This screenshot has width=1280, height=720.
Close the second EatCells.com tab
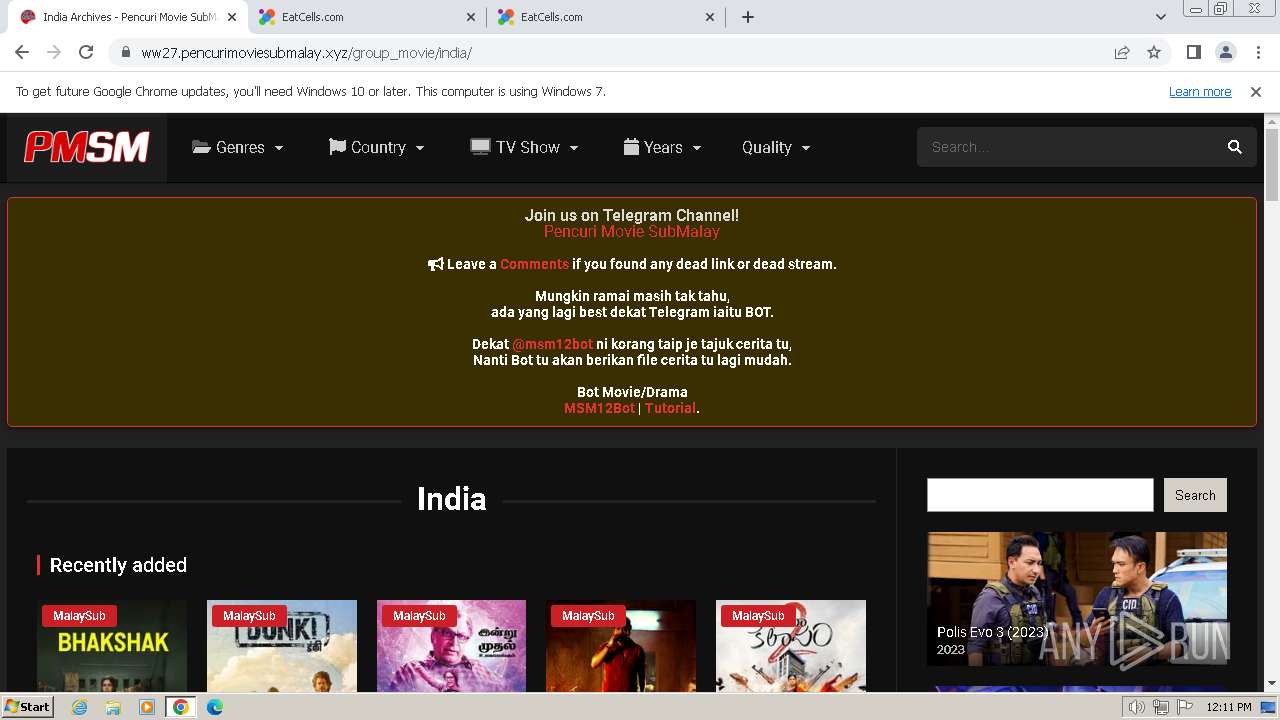click(710, 17)
